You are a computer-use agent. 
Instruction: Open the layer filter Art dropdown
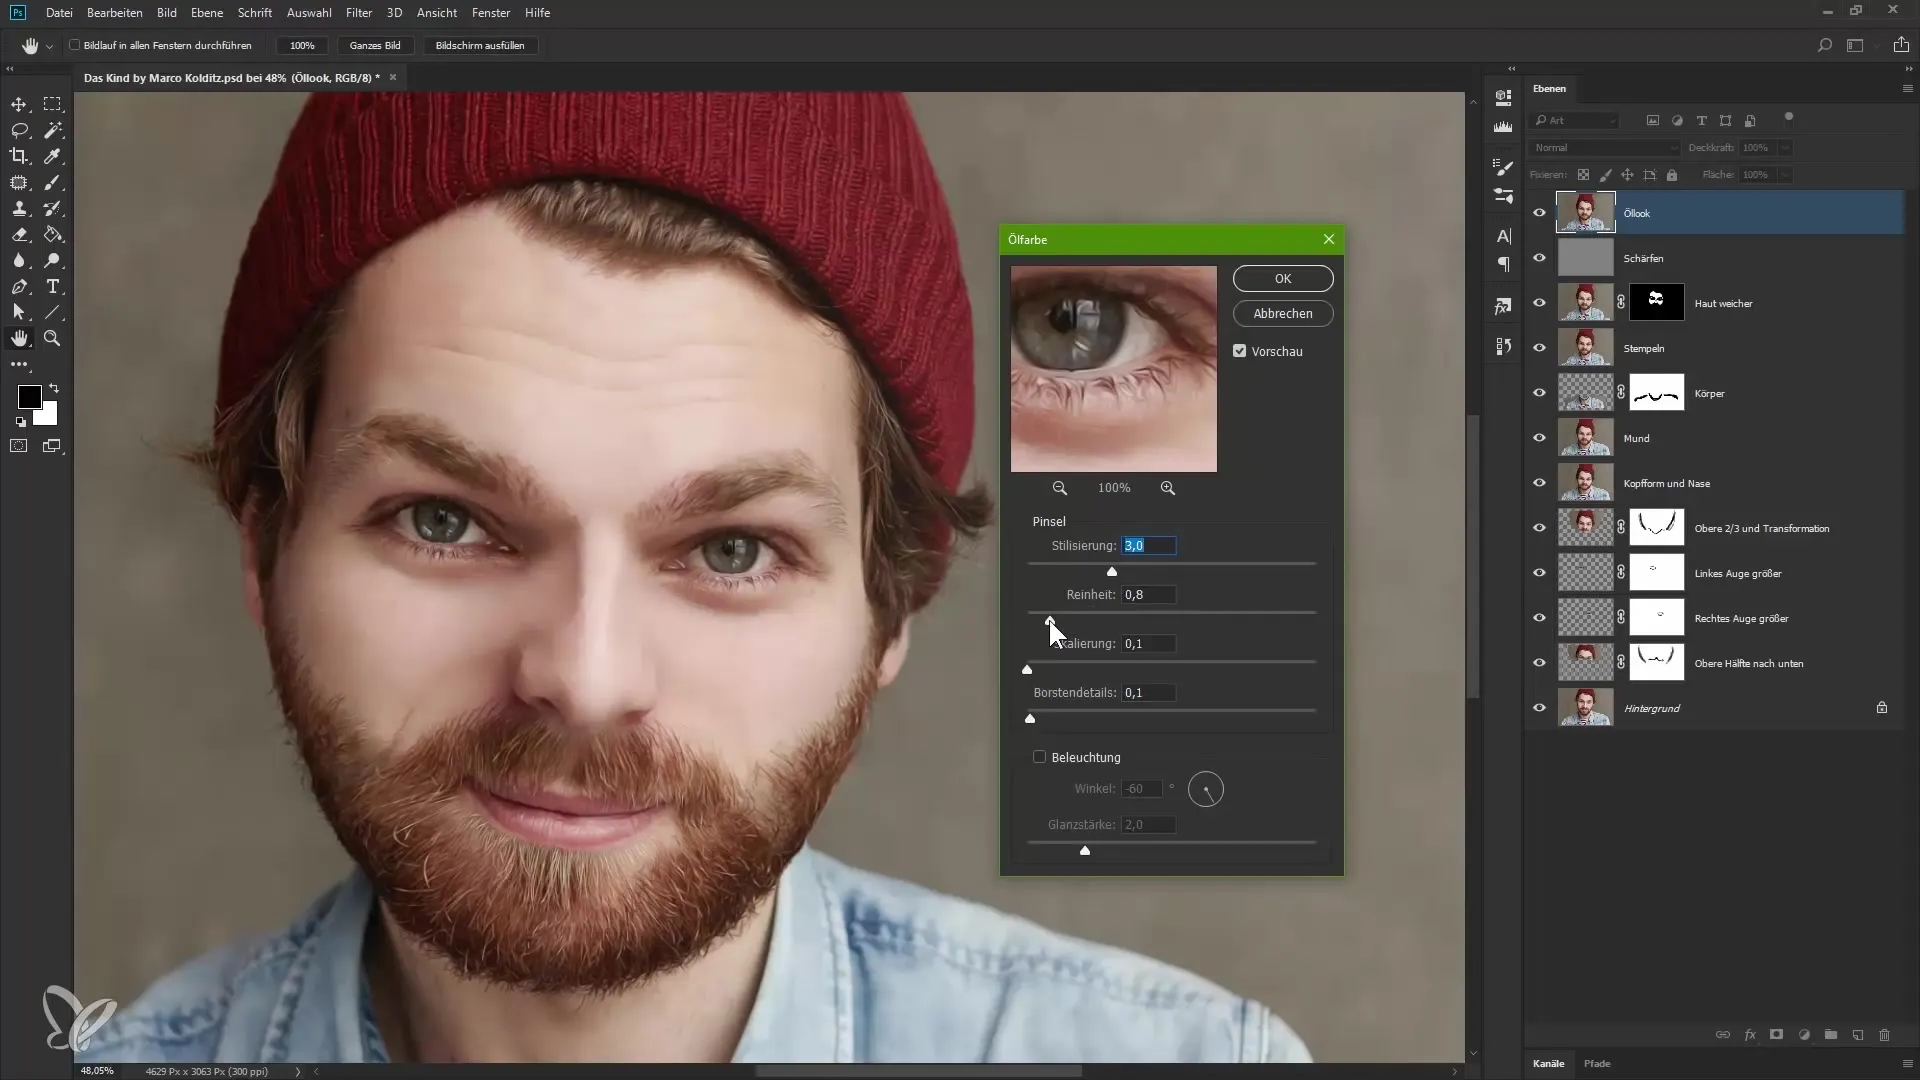pyautogui.click(x=1575, y=120)
